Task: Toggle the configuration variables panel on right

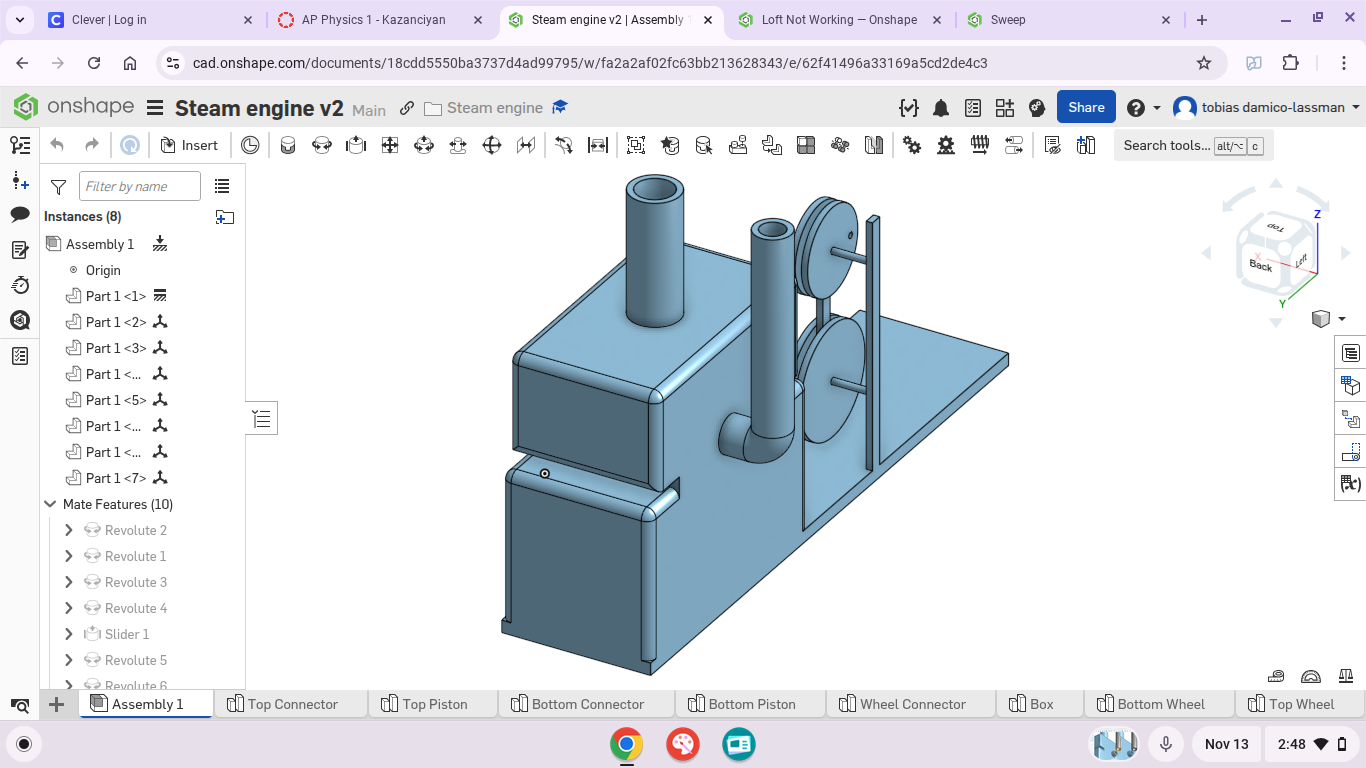Action: click(x=1351, y=484)
